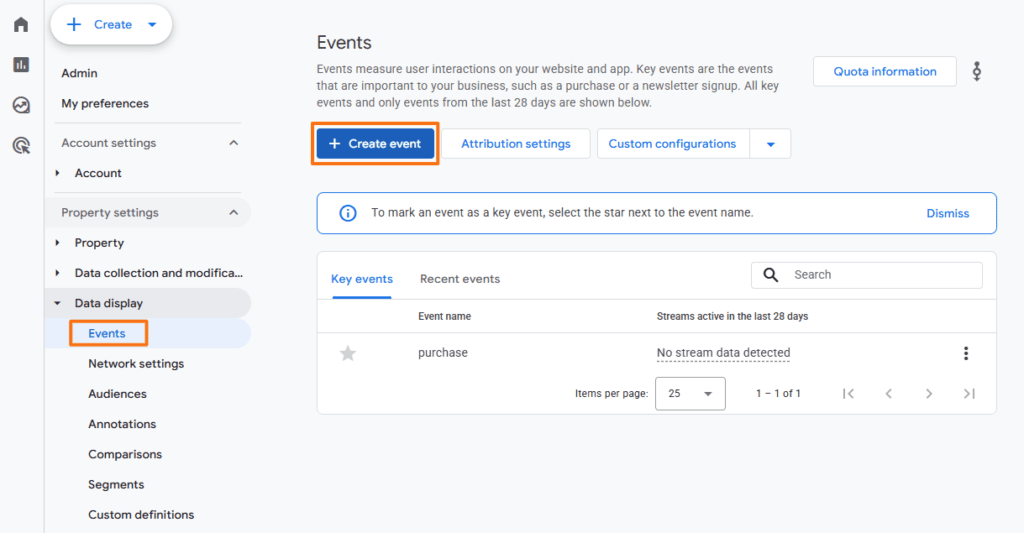Click No stream data detected text

pos(724,353)
